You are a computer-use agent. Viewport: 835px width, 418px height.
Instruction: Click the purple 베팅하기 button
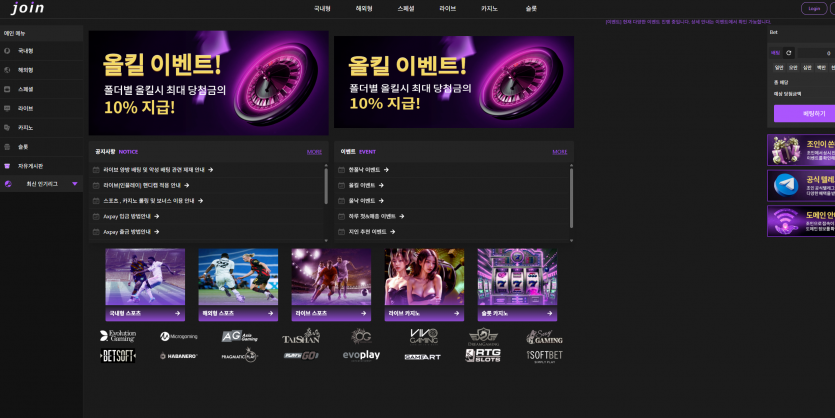(804, 113)
